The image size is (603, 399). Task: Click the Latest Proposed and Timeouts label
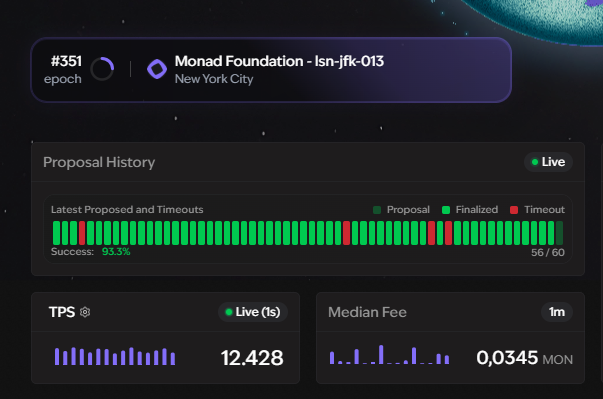(127, 209)
